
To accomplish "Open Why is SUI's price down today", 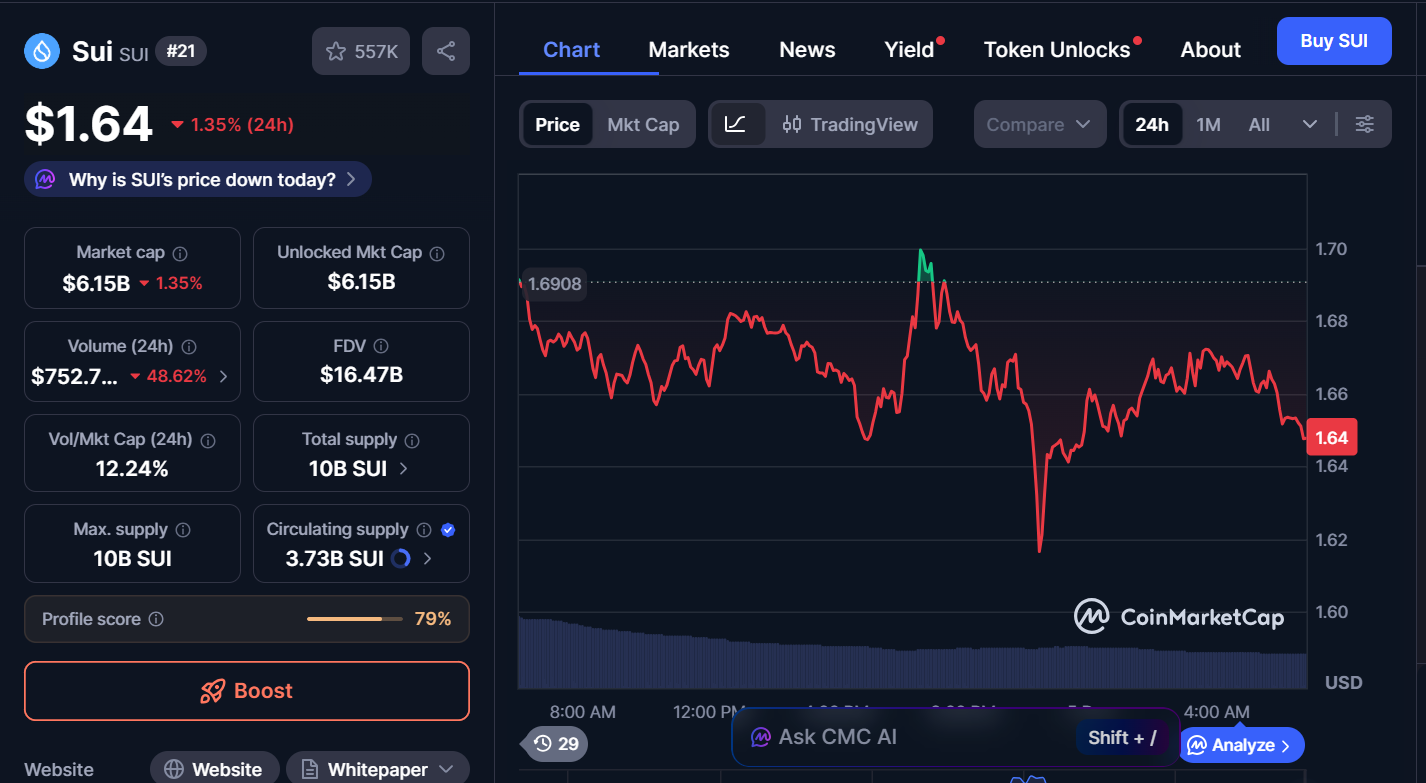I will click(196, 179).
